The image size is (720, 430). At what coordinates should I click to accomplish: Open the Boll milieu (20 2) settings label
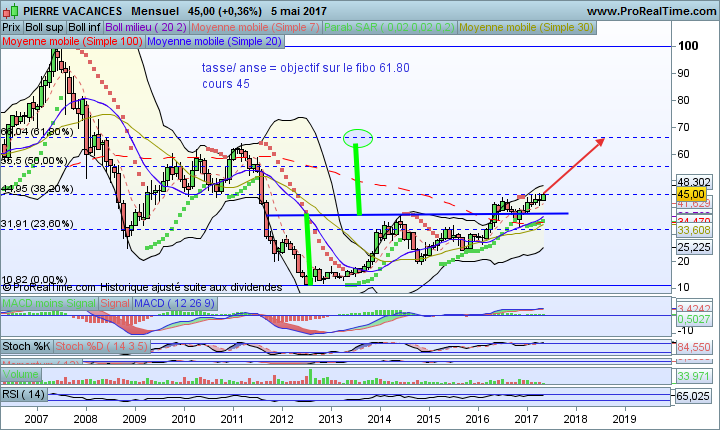point(146,27)
